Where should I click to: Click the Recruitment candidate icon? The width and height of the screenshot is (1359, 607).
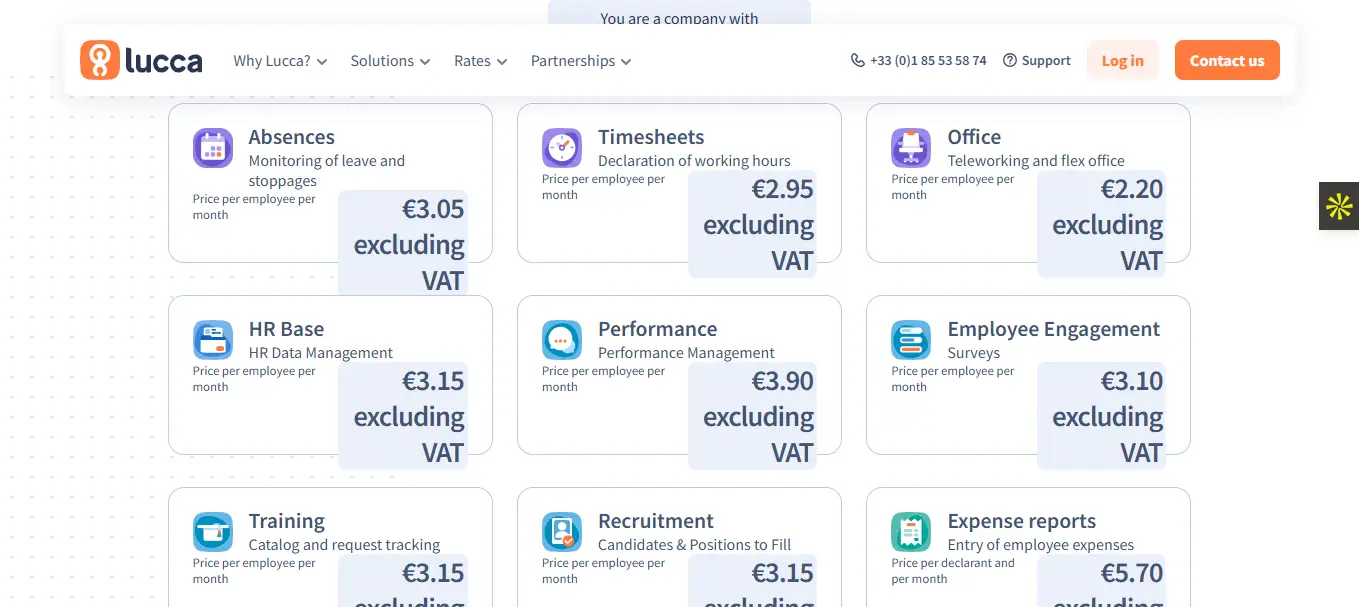coord(562,532)
